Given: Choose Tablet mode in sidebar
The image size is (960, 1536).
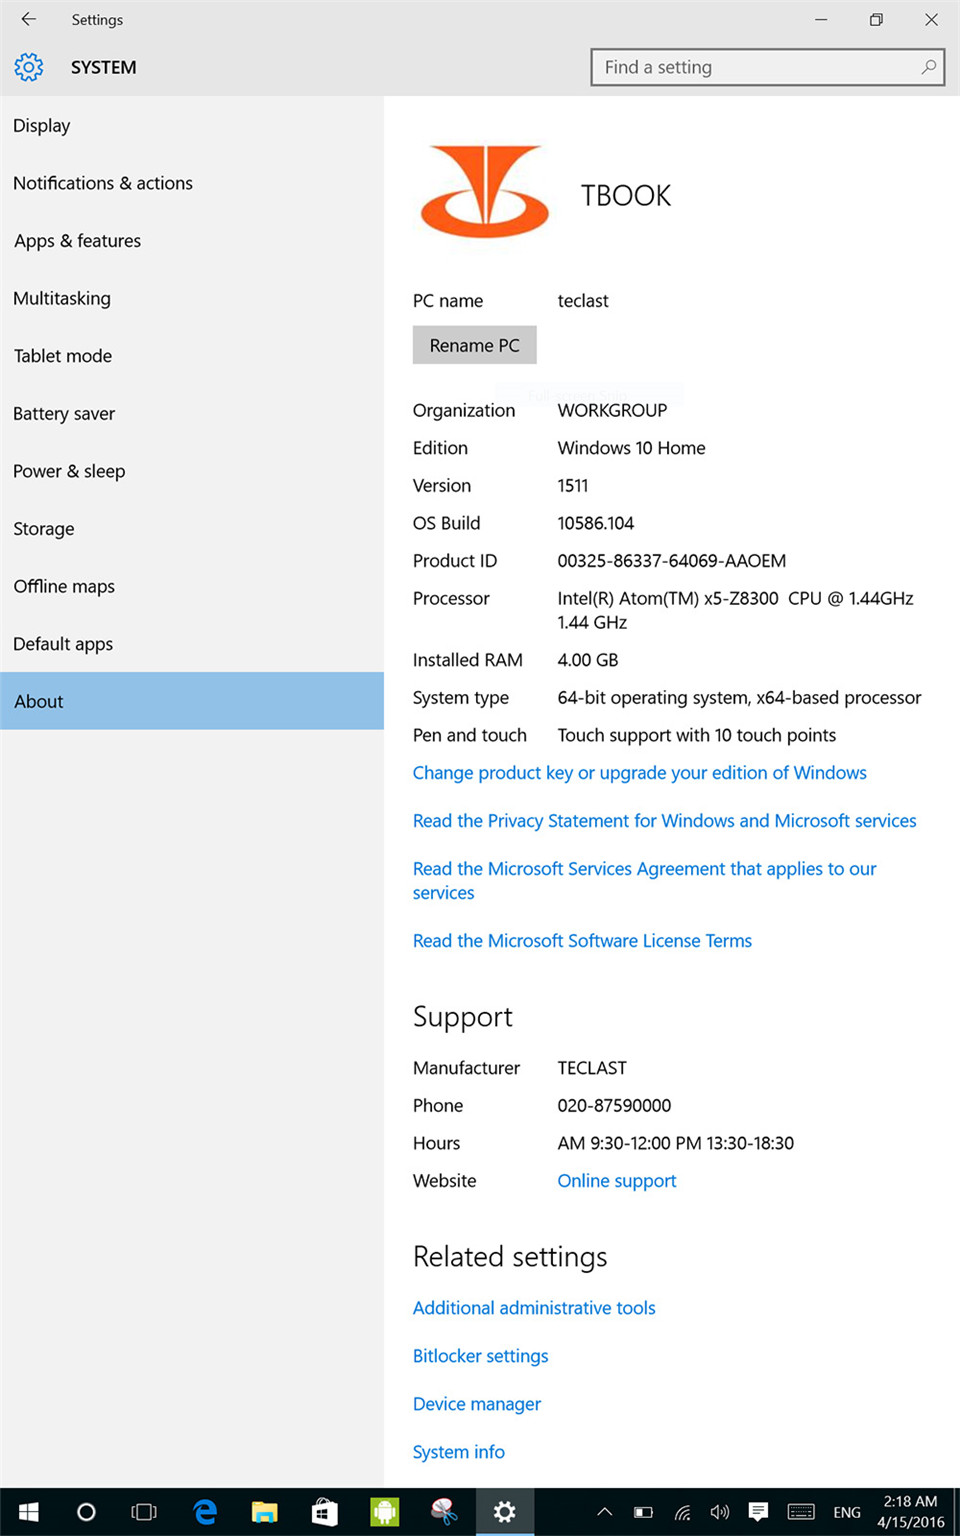Looking at the screenshot, I should click(x=192, y=356).
